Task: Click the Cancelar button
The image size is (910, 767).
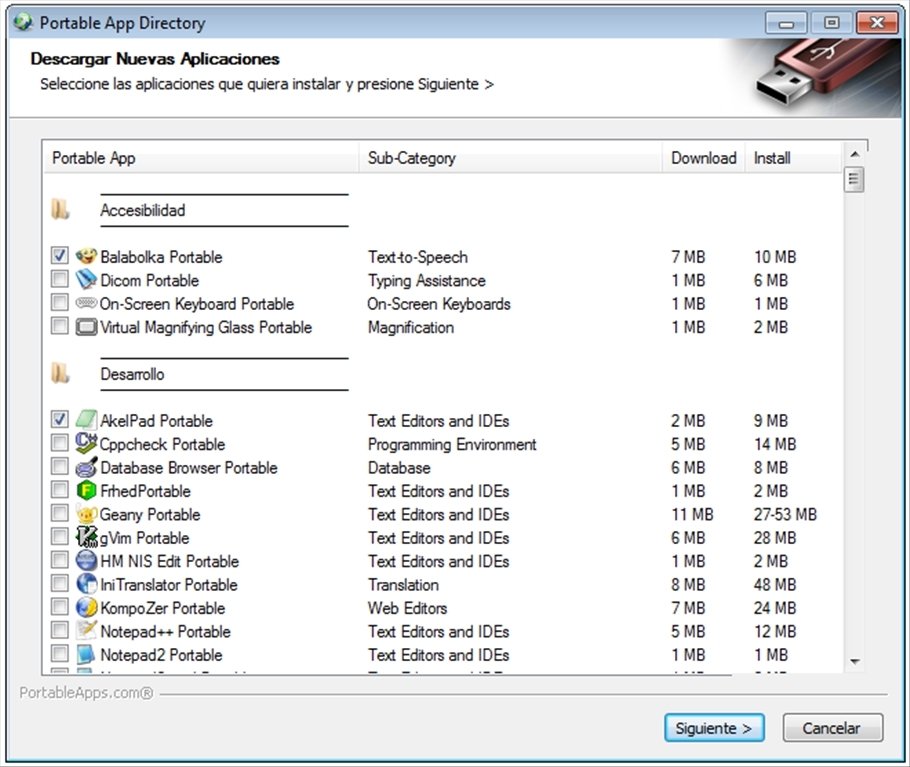Action: (x=833, y=728)
